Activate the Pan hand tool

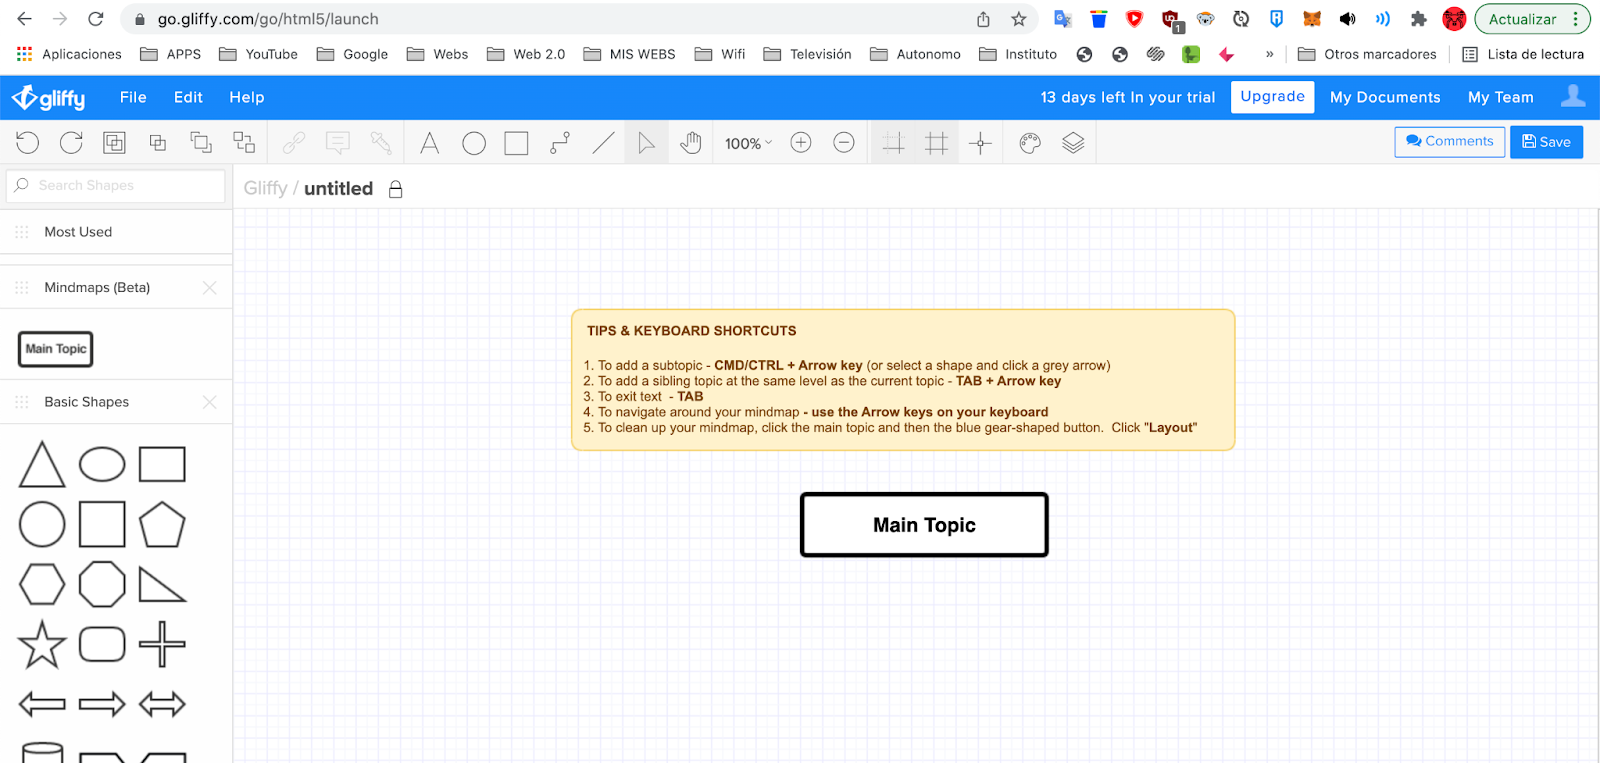(x=690, y=143)
